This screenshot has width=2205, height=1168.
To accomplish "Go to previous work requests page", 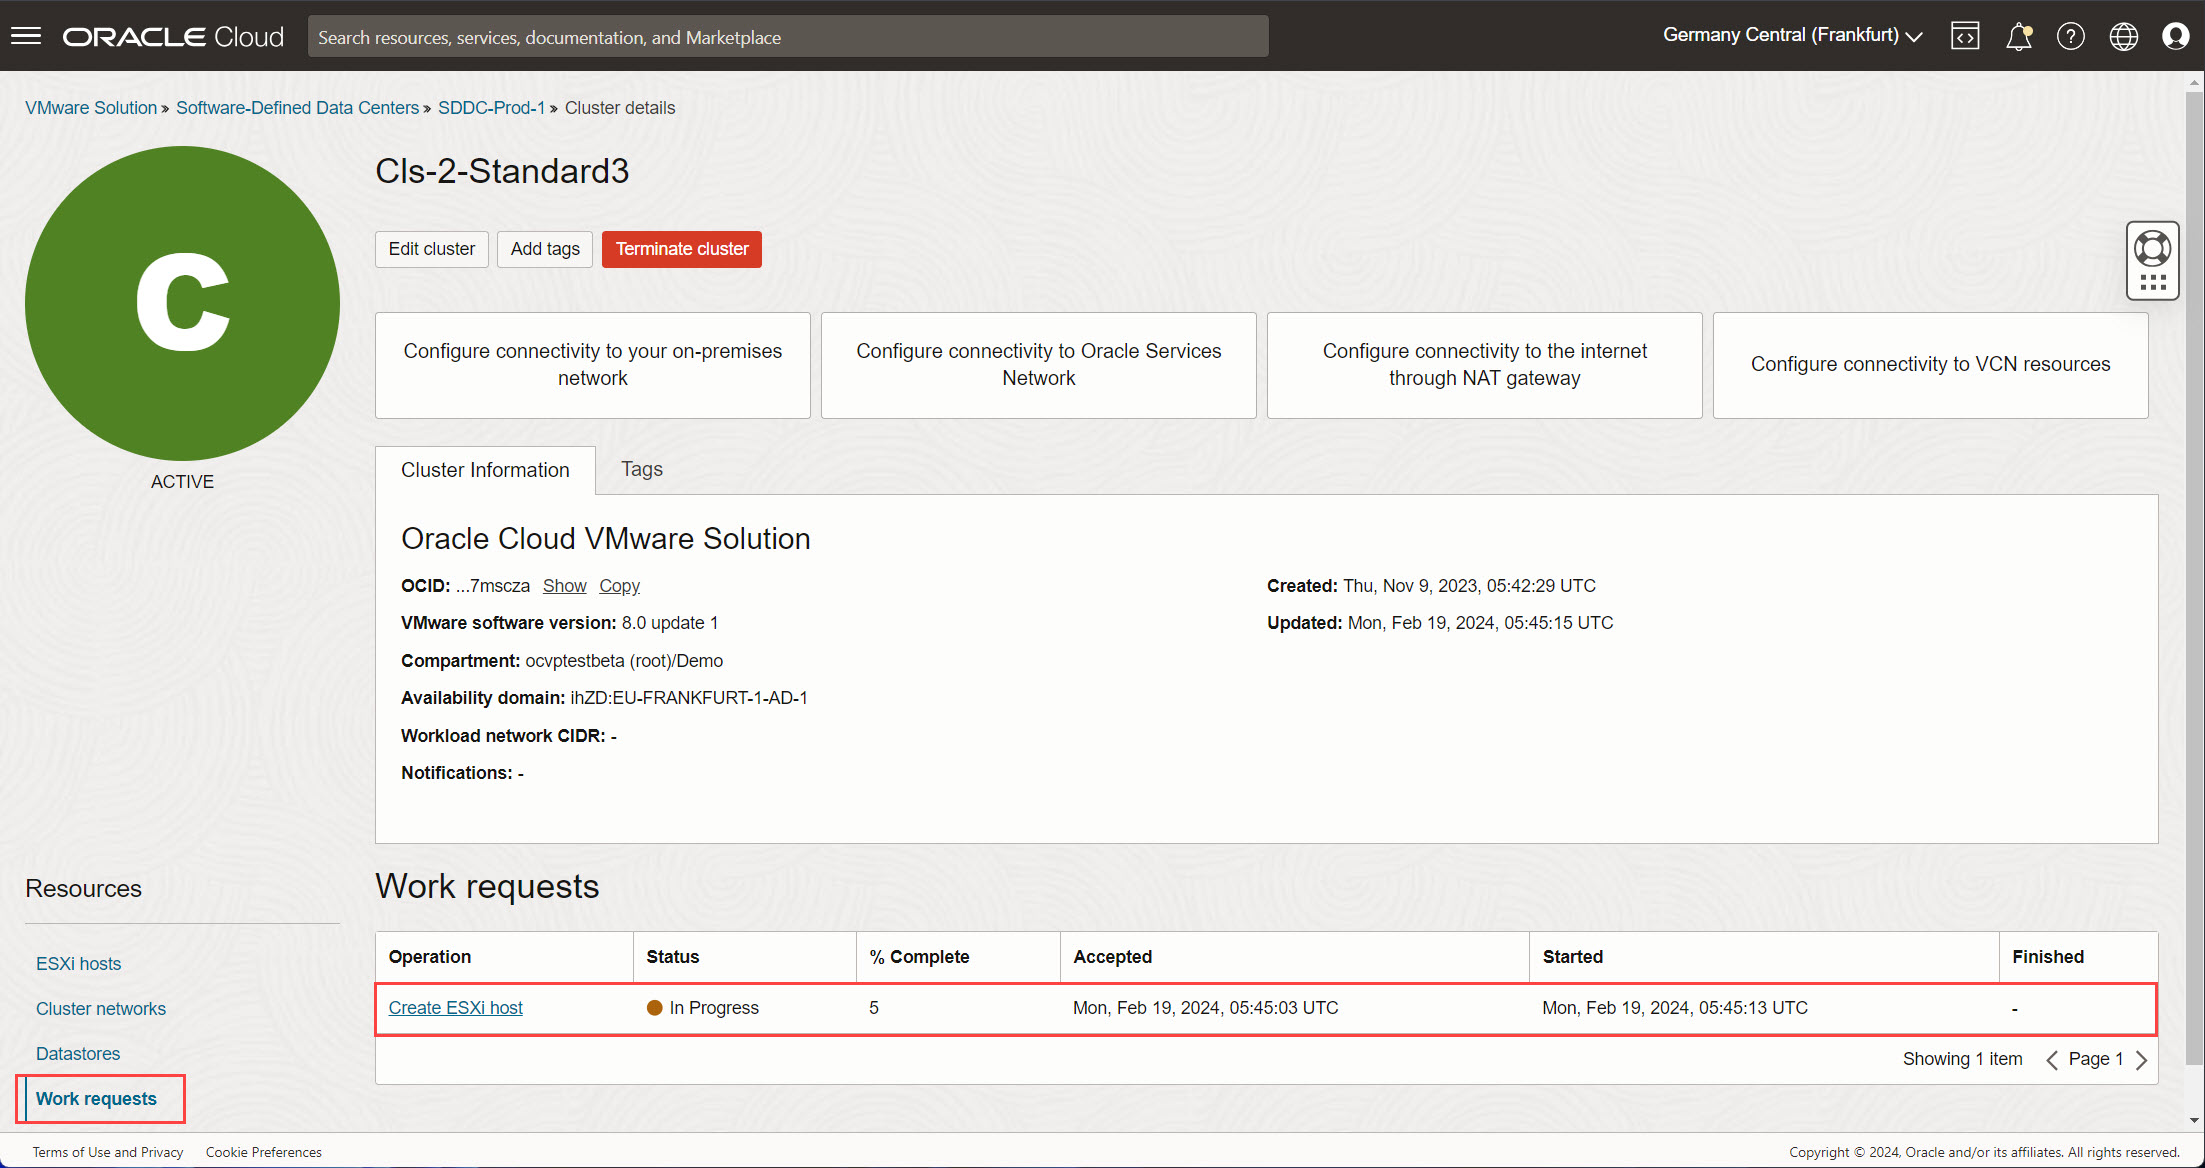I will [x=2051, y=1060].
